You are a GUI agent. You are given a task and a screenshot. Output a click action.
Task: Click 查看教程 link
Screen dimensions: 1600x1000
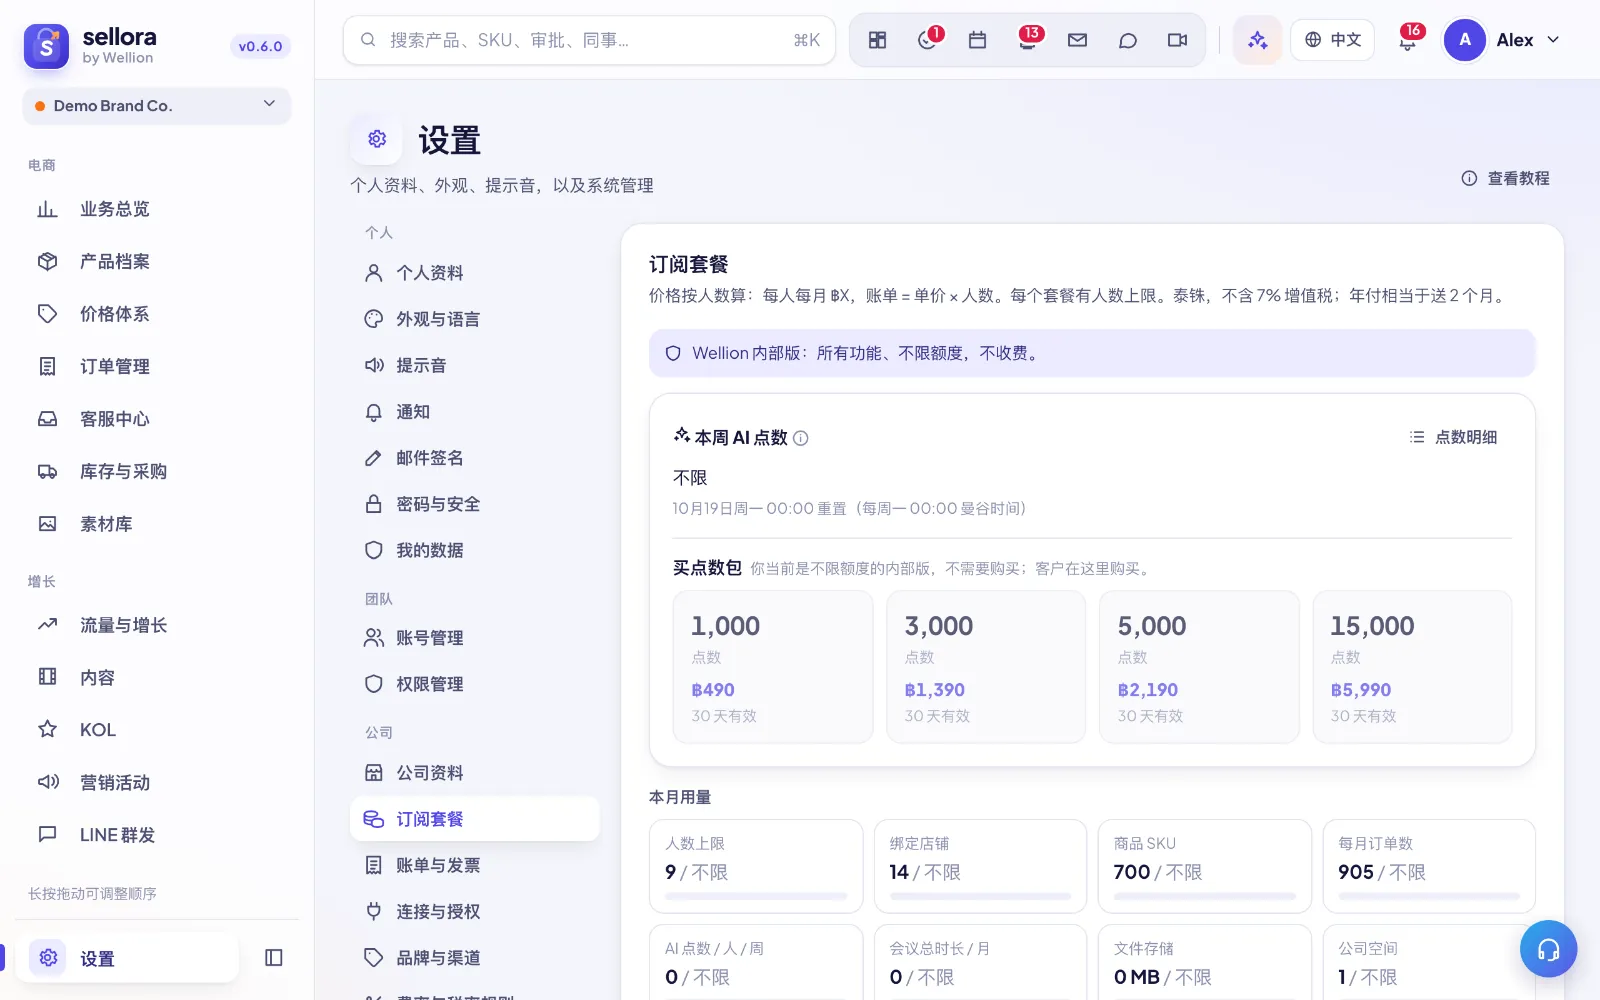[1505, 178]
